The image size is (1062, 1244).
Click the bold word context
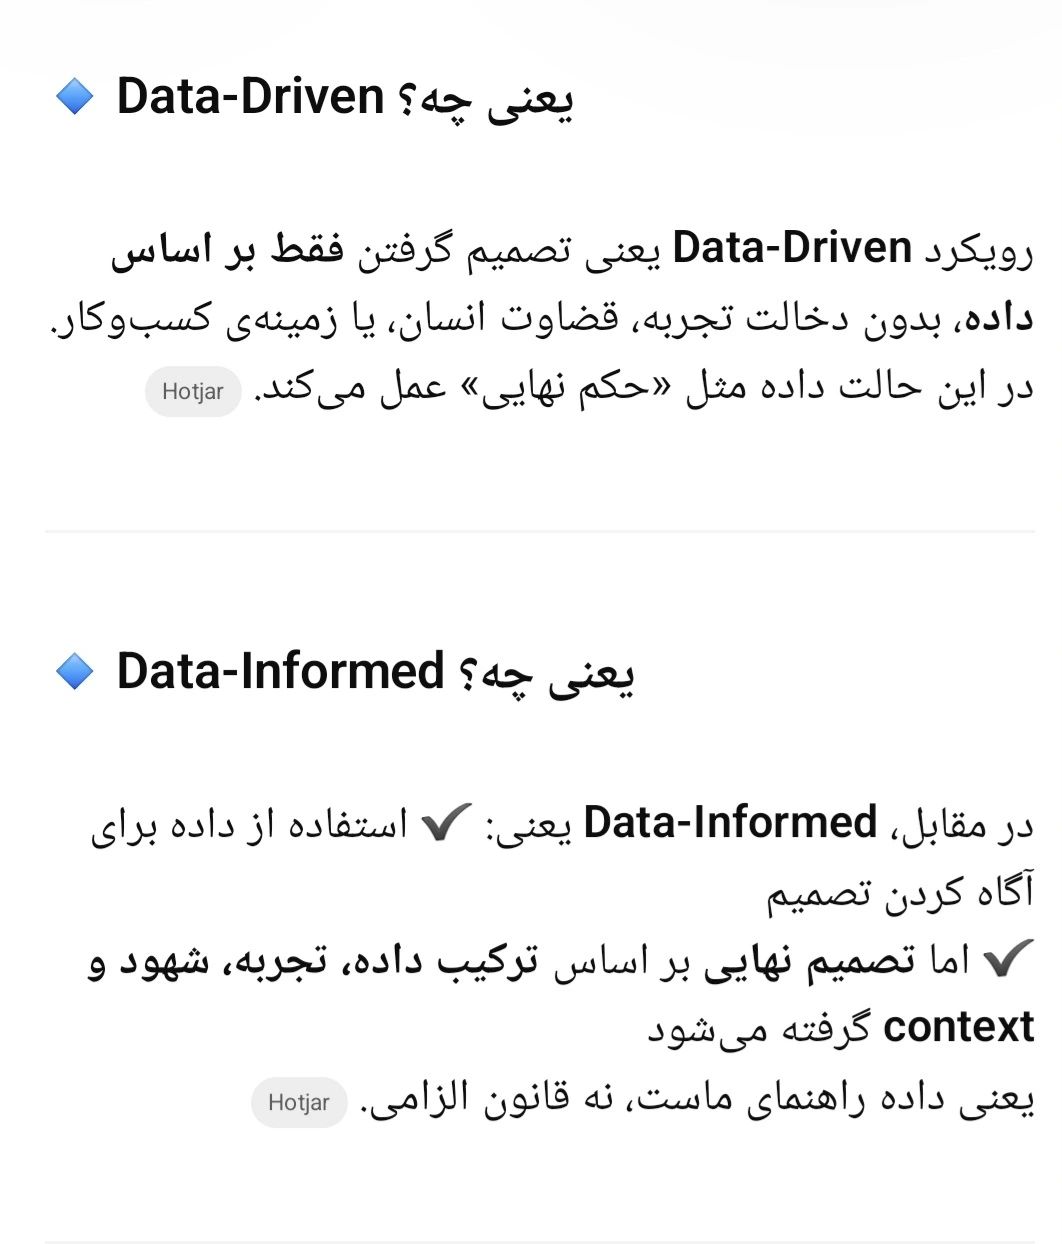point(958,1028)
